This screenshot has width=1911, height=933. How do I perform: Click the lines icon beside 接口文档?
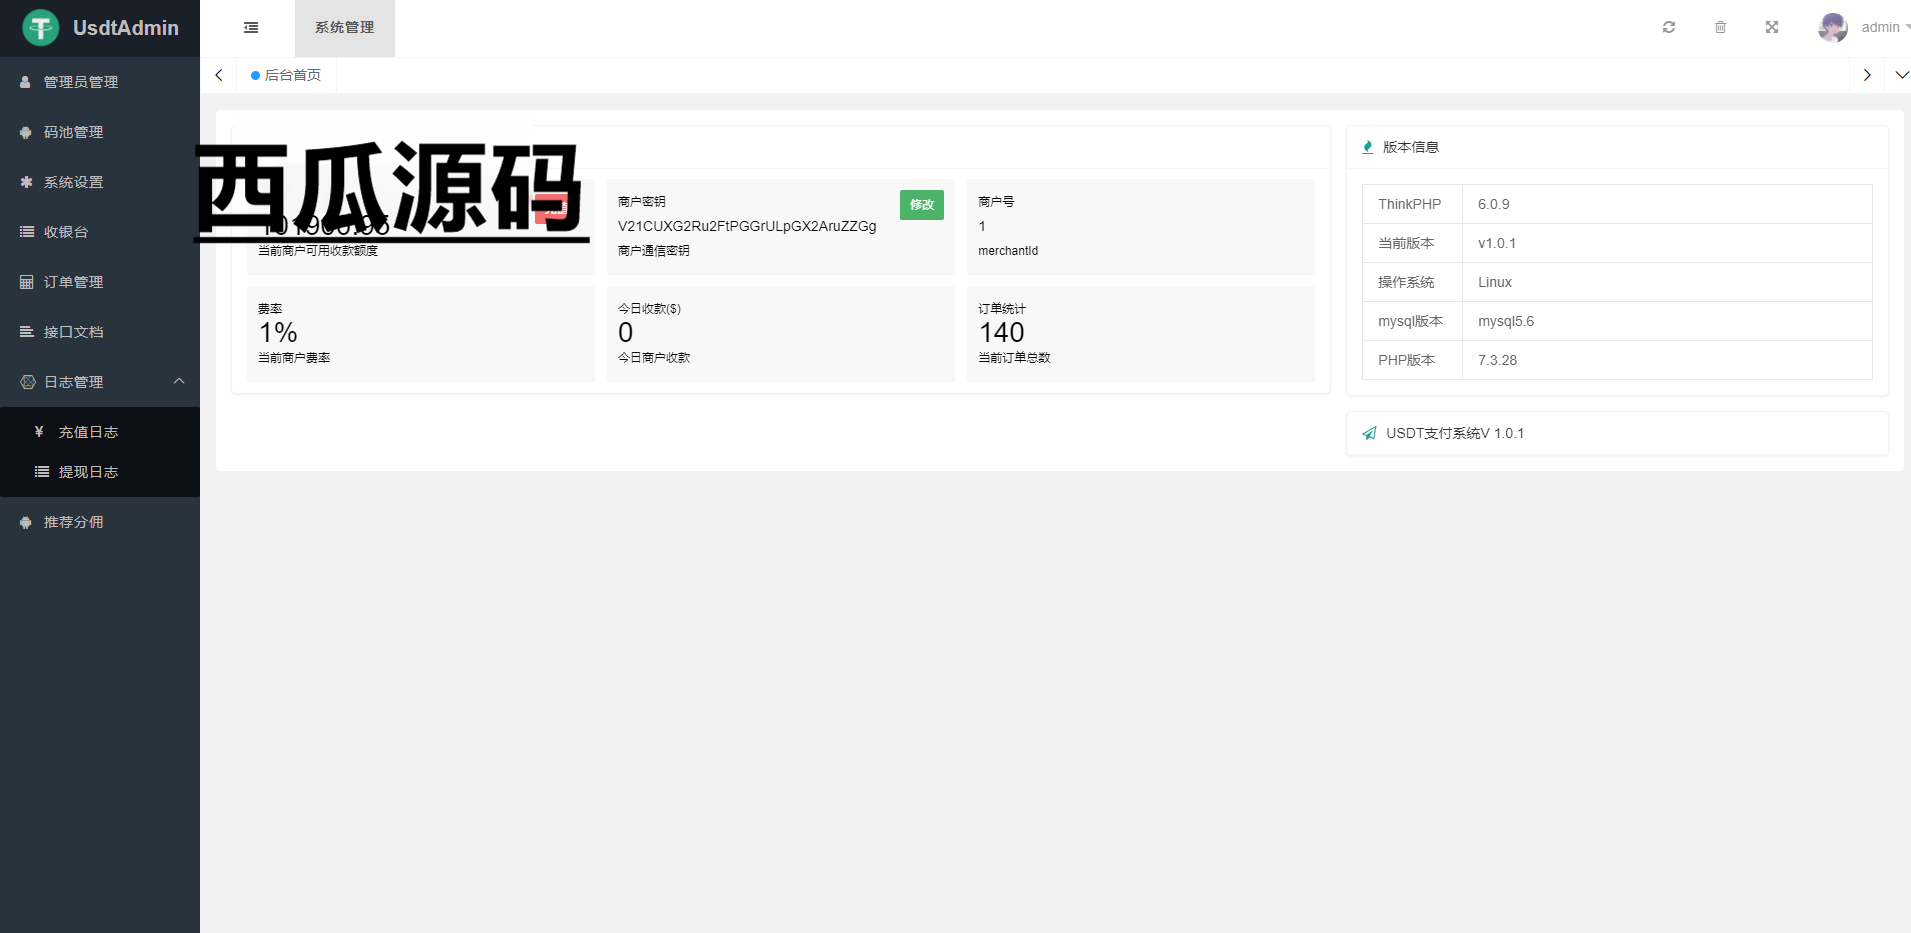tap(26, 332)
